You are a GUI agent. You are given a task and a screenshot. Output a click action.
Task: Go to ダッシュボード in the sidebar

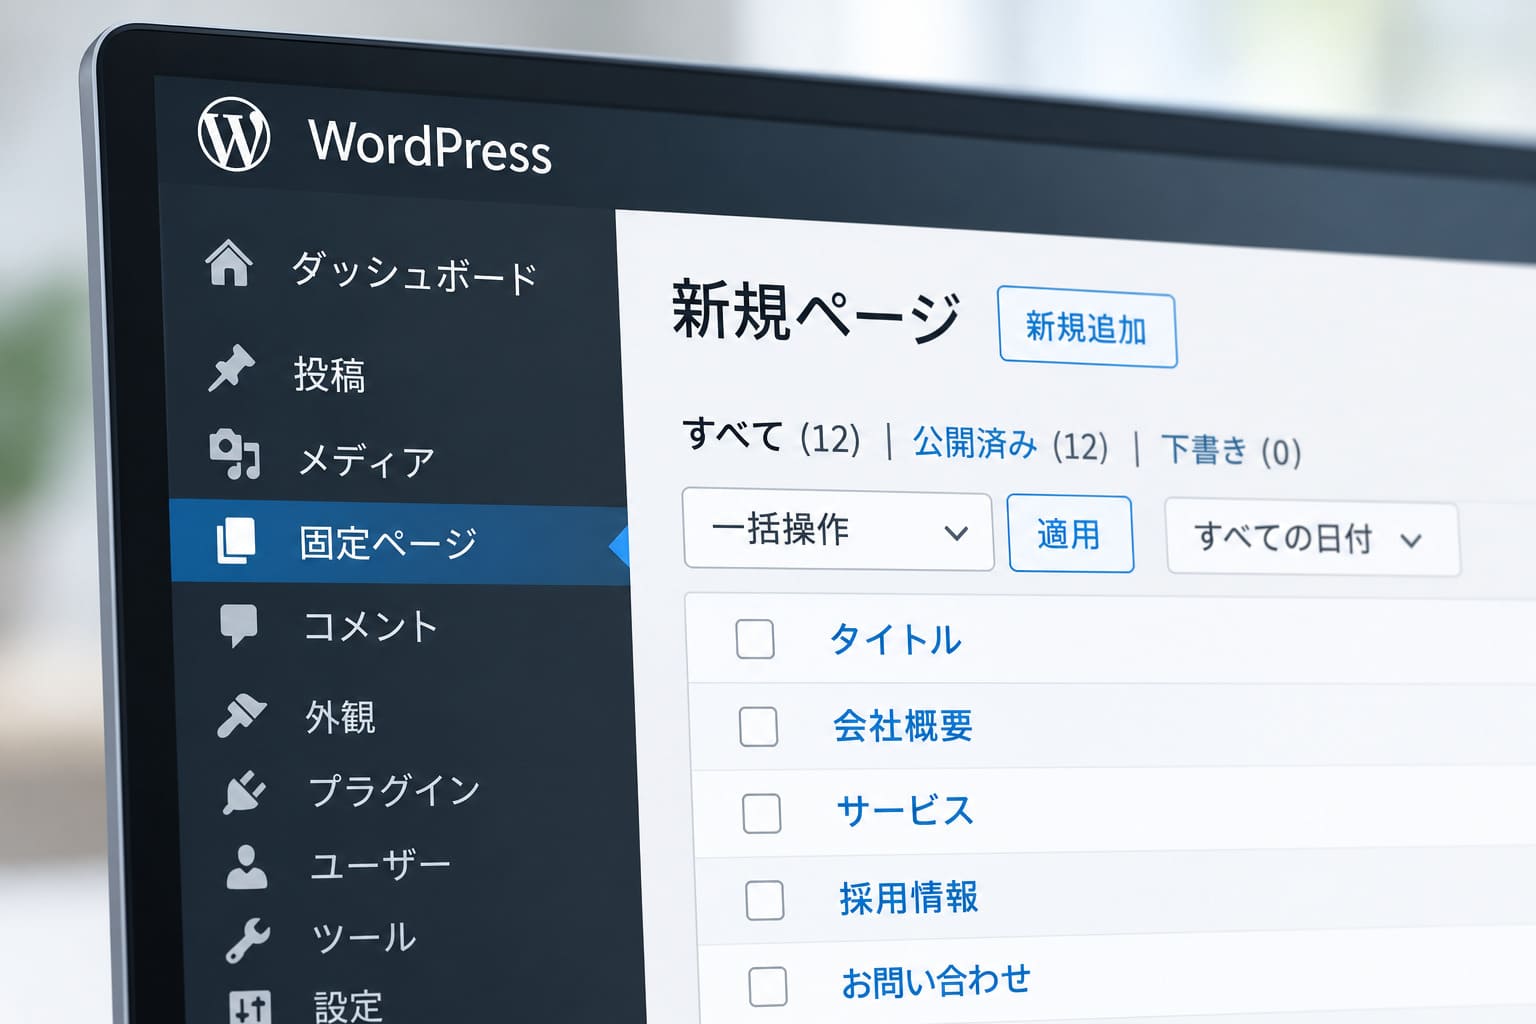pos(415,273)
